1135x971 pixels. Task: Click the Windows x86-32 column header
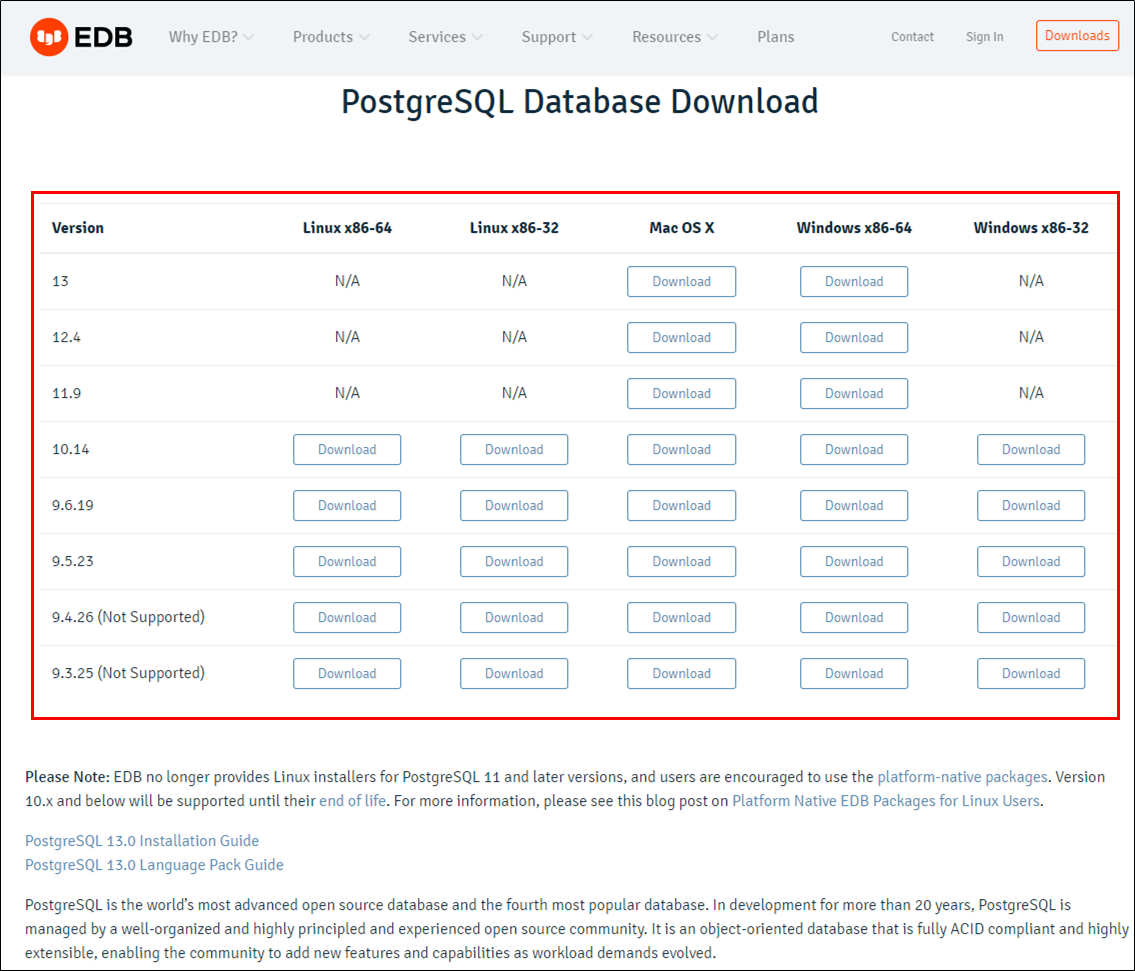(1031, 228)
